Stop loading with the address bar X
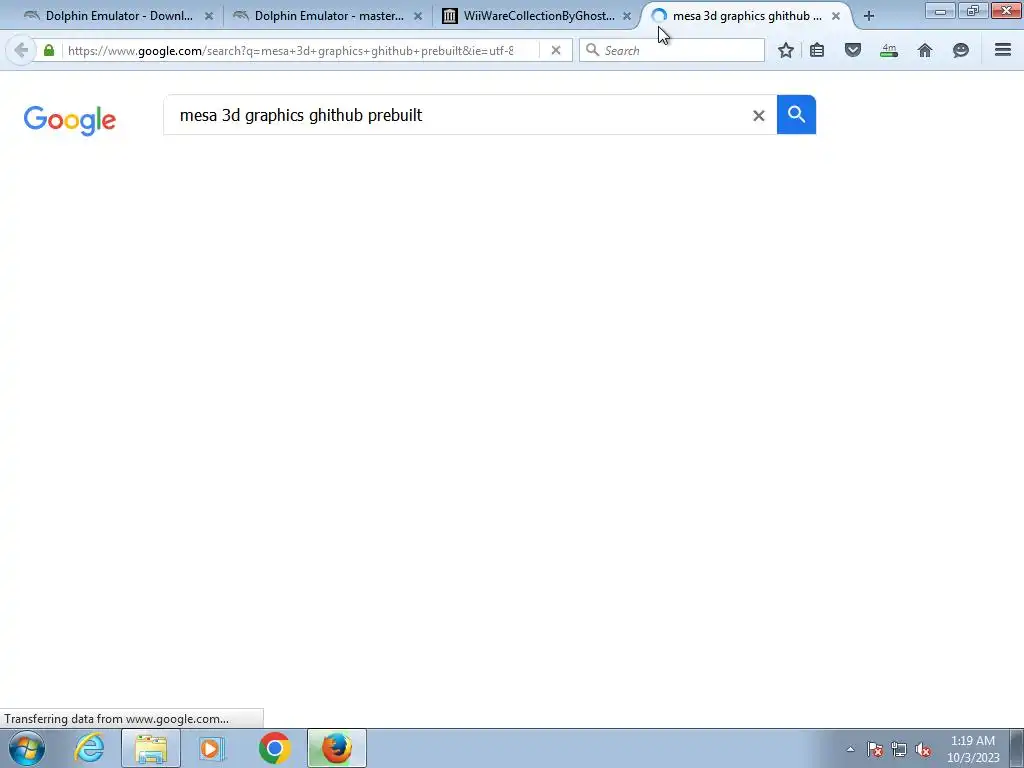This screenshot has width=1024, height=768. [x=556, y=50]
